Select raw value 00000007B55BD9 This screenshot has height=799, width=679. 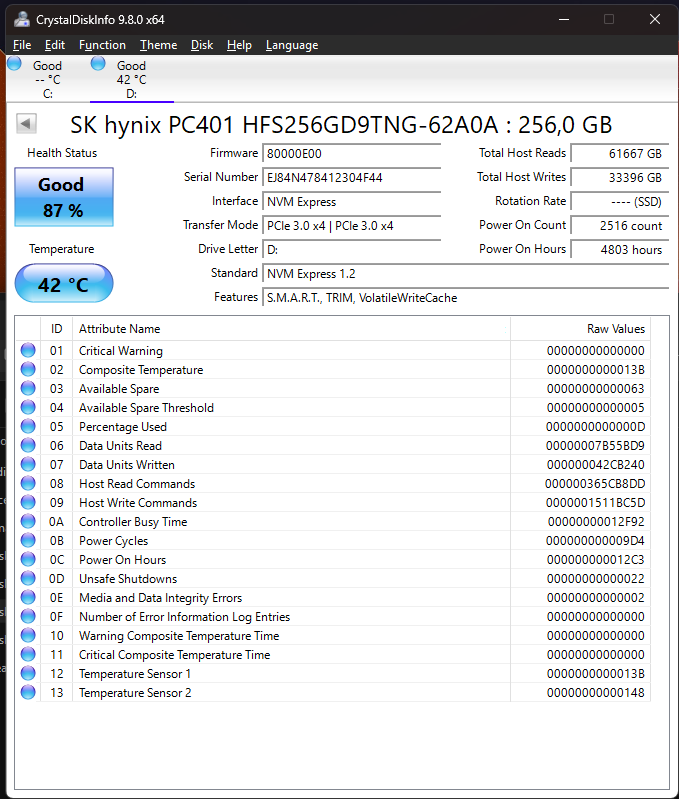[595, 446]
